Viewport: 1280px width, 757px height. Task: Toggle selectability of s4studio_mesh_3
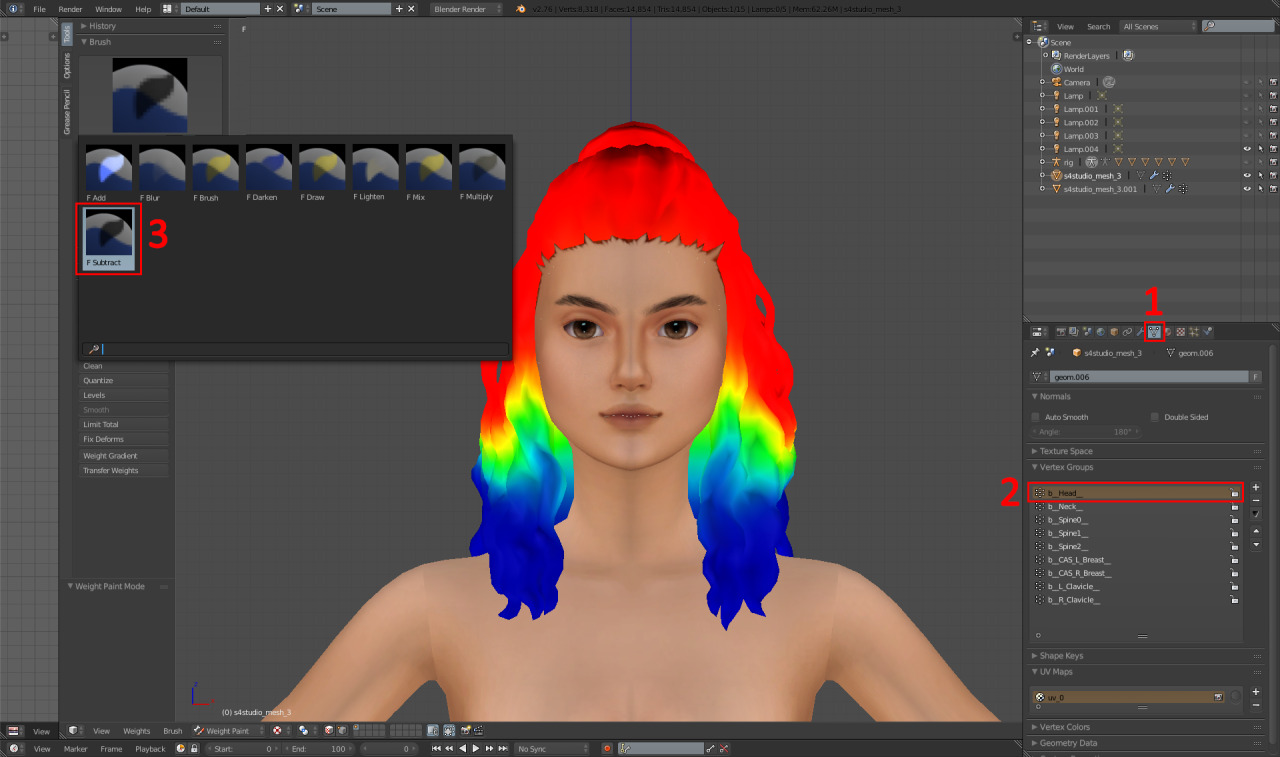[1260, 175]
